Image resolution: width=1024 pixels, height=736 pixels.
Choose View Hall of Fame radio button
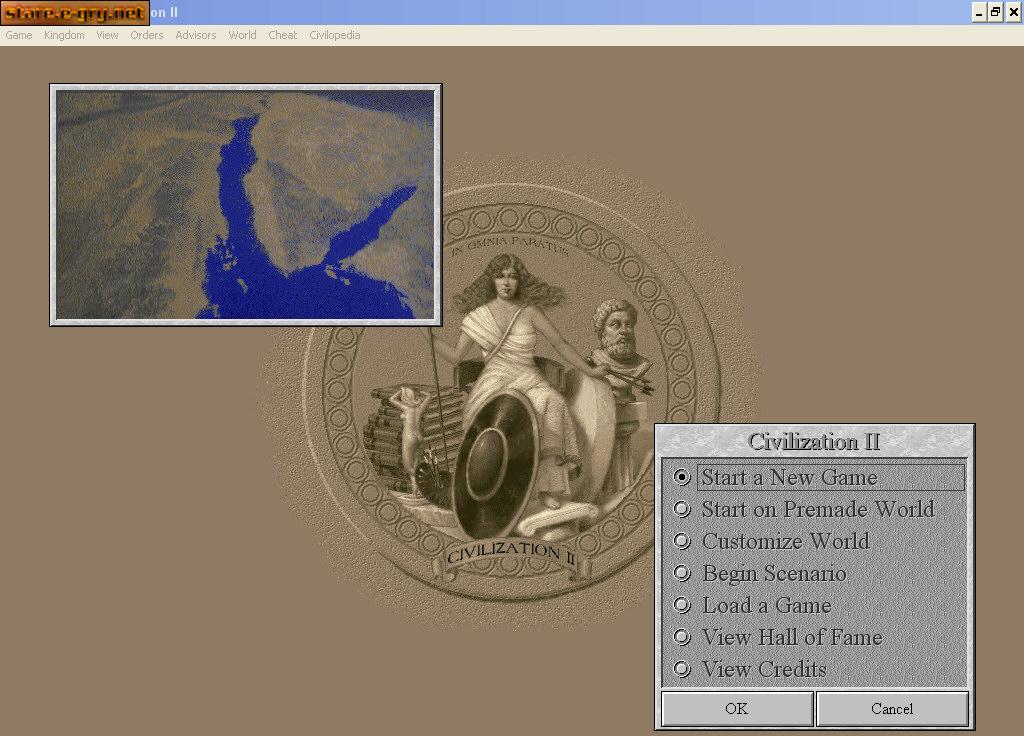(682, 637)
